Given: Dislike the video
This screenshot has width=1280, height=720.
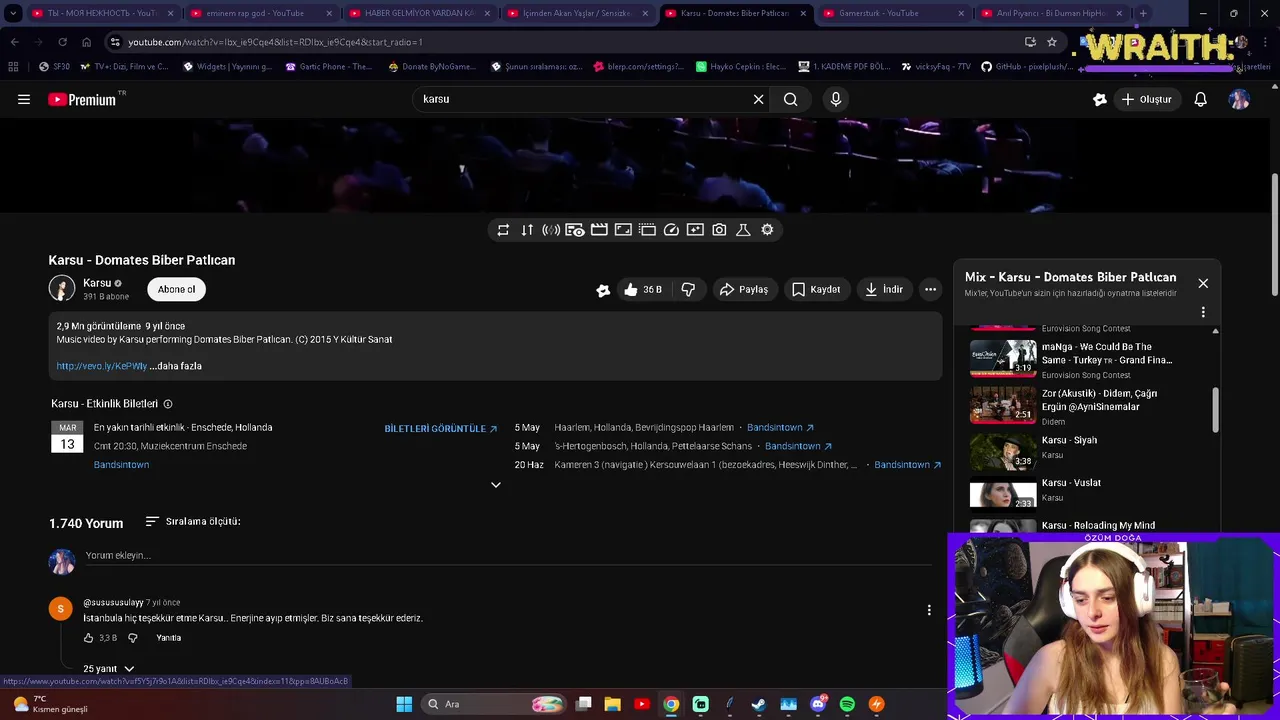Looking at the screenshot, I should [688, 289].
